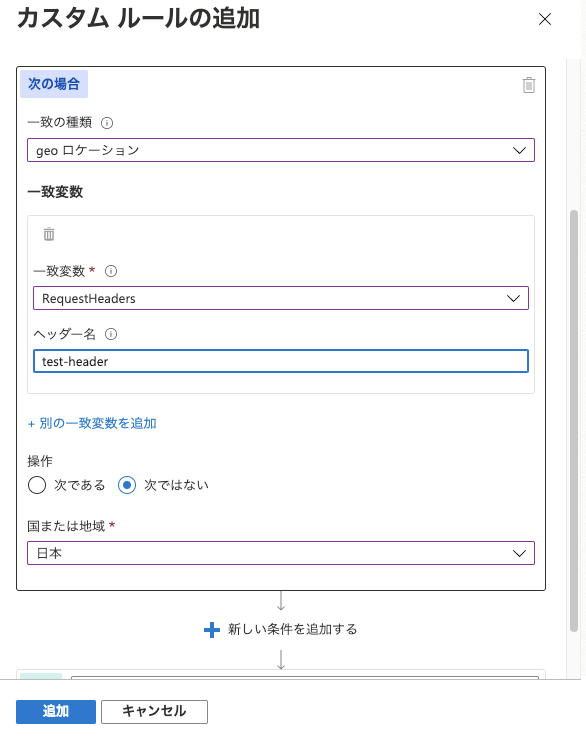This screenshot has width=586, height=739.
Task: Show info tooltip next to 一致変数 label
Action: point(111,271)
